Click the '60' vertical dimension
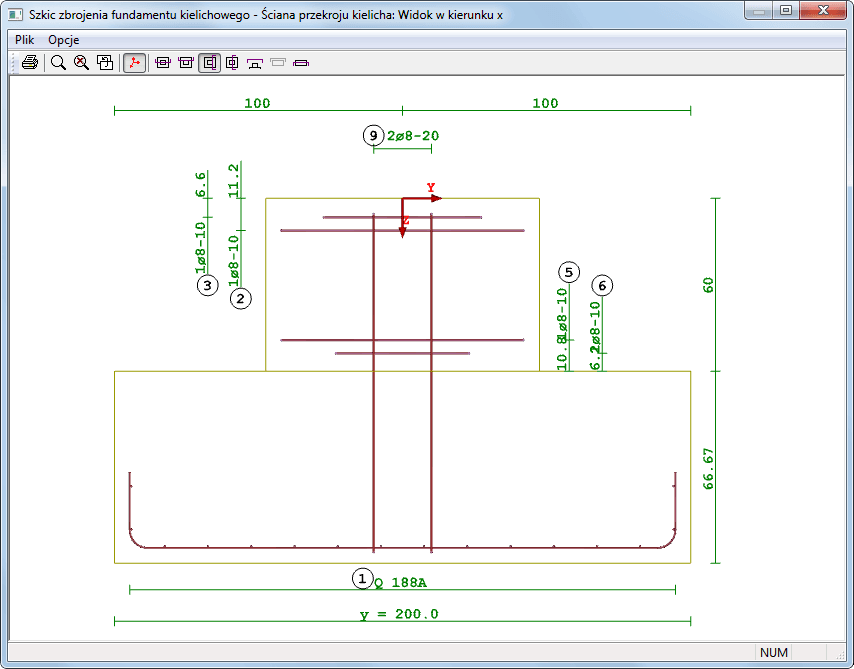 click(708, 285)
